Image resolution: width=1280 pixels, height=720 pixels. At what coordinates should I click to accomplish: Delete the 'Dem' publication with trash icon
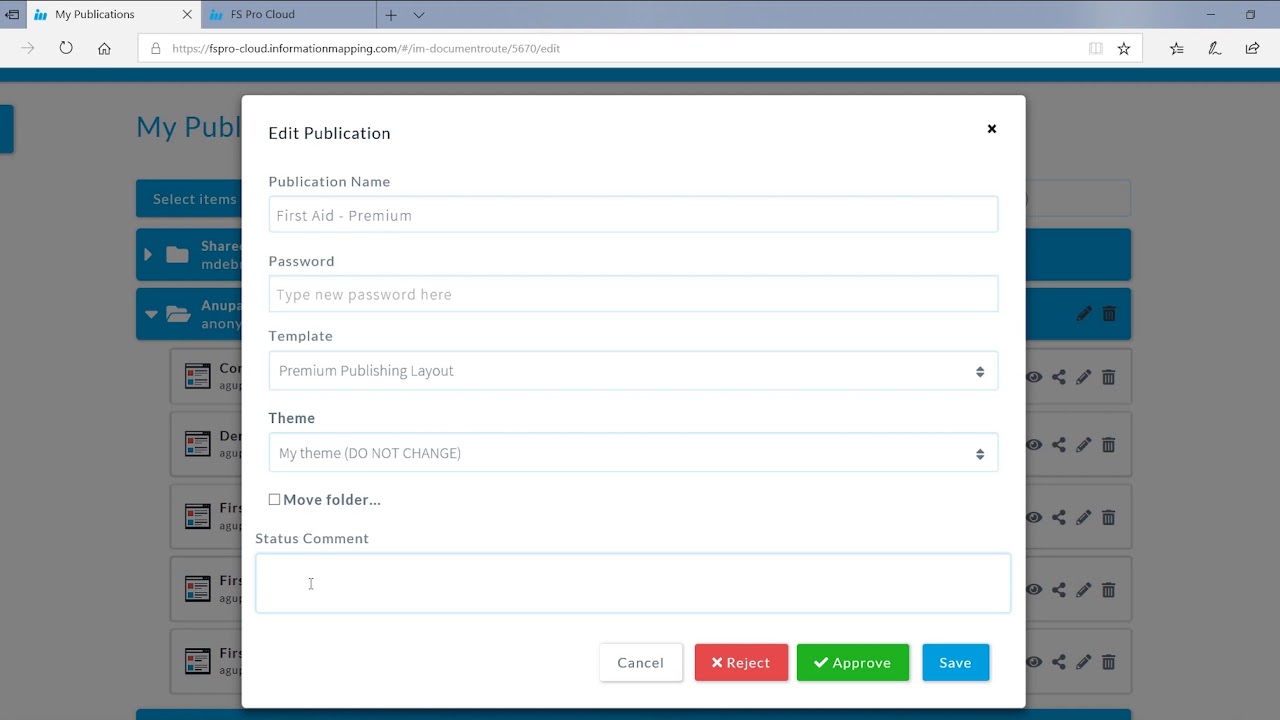click(1108, 445)
